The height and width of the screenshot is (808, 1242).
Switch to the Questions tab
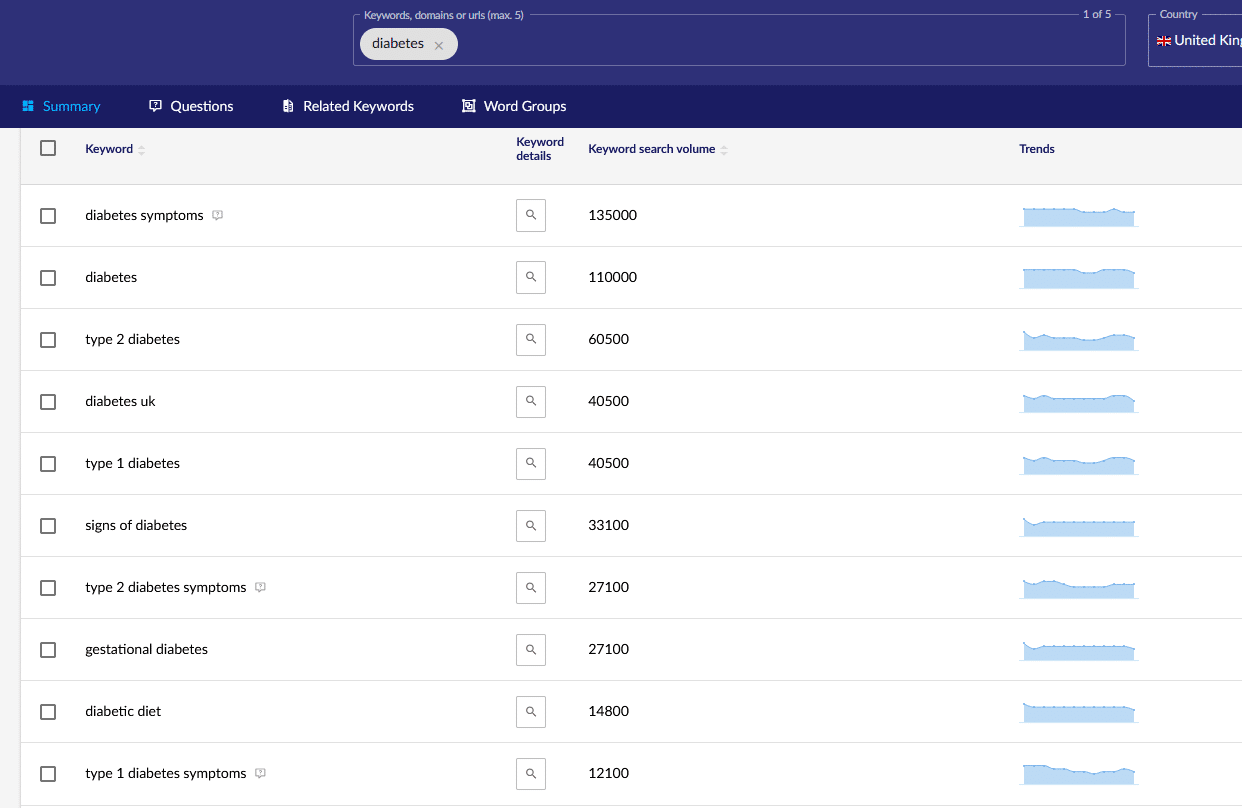tap(191, 106)
